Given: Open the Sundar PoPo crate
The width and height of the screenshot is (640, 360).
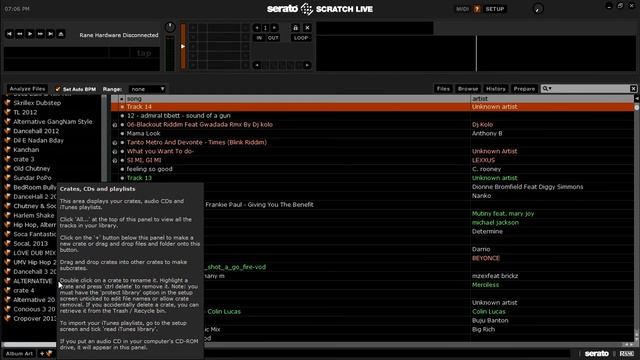Looking at the screenshot, I should [32, 178].
